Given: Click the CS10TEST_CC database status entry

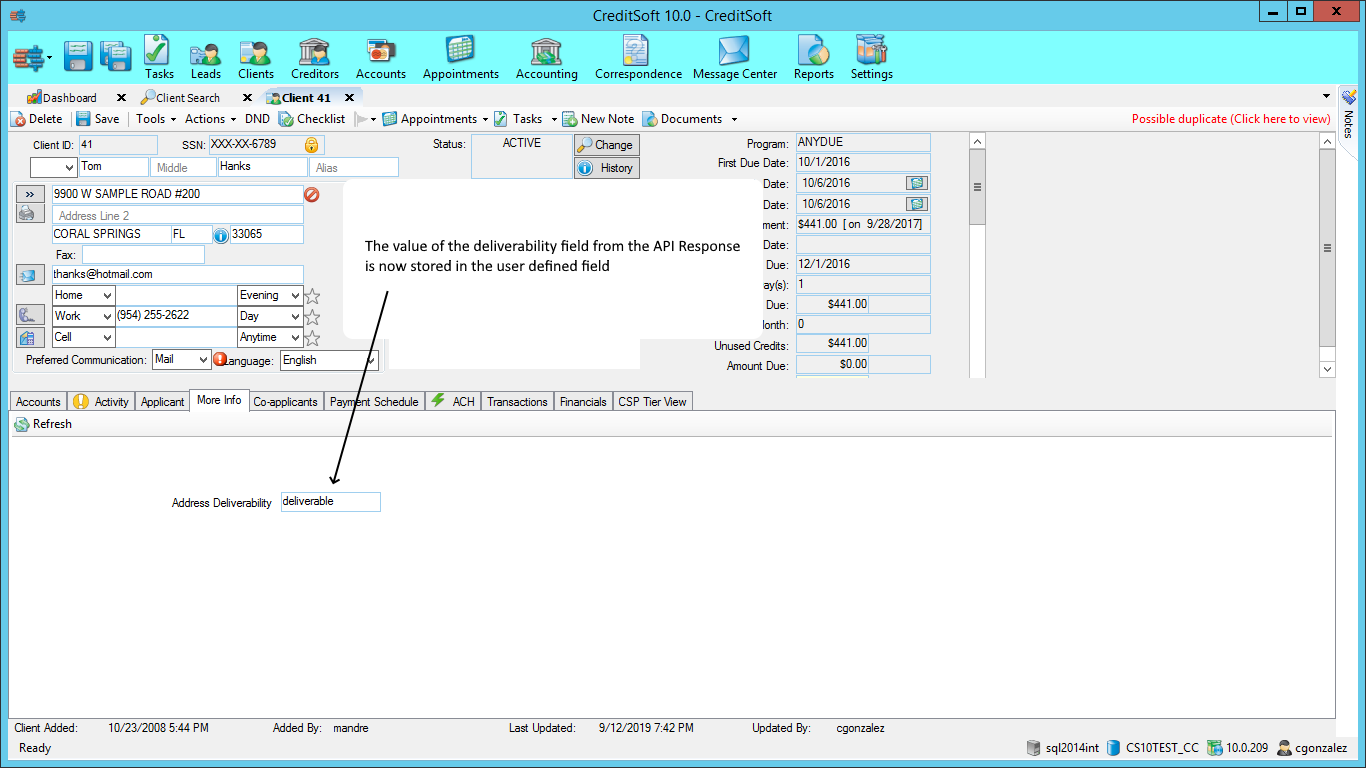Looking at the screenshot, I should pos(1152,748).
